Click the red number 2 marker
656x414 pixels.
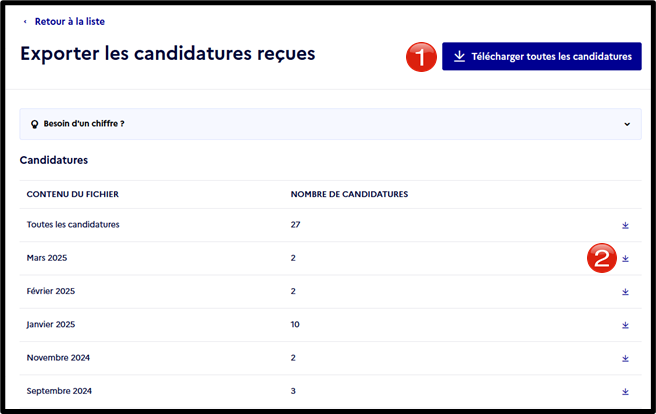click(602, 258)
